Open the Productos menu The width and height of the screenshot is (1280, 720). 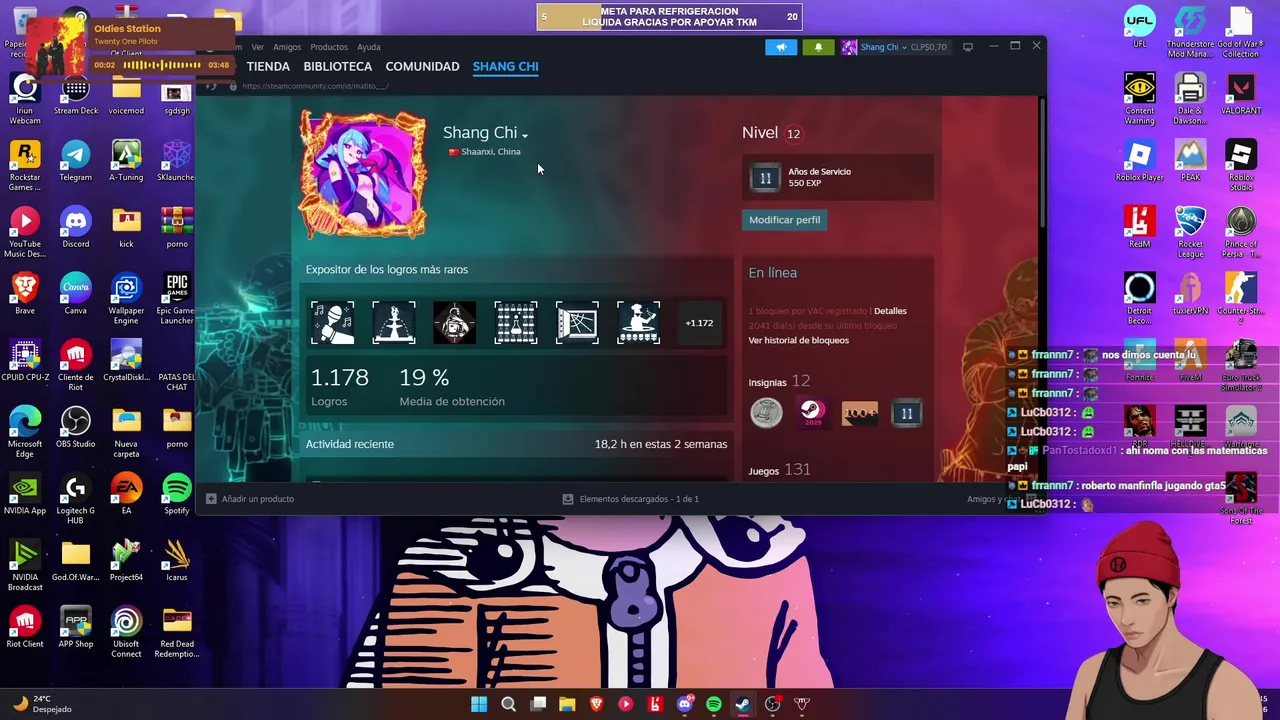[329, 47]
